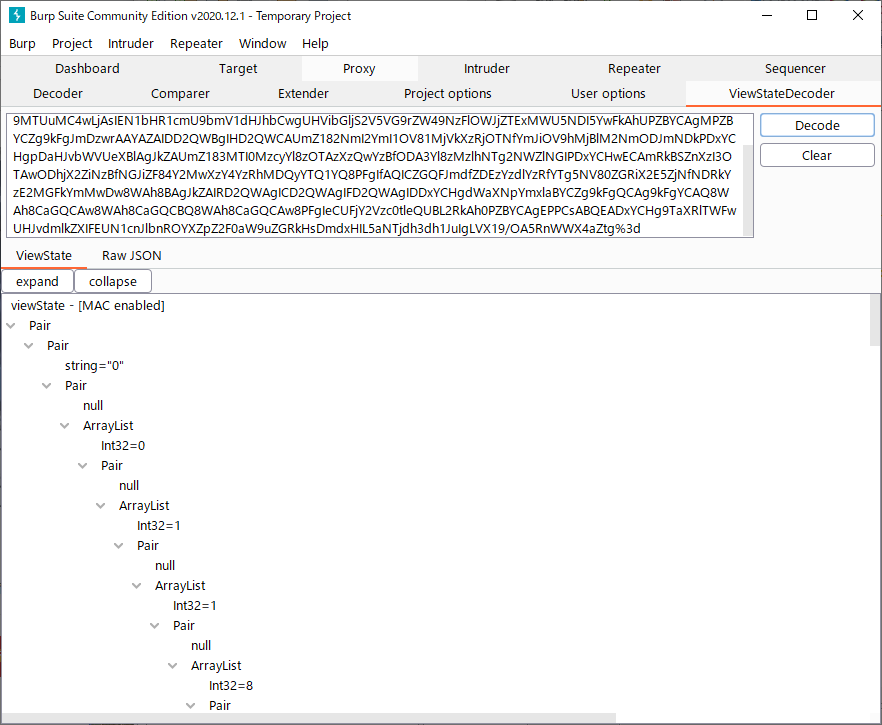Image resolution: width=882 pixels, height=725 pixels.
Task: Collapse the Pair node under string="0"
Action: [x=47, y=385]
